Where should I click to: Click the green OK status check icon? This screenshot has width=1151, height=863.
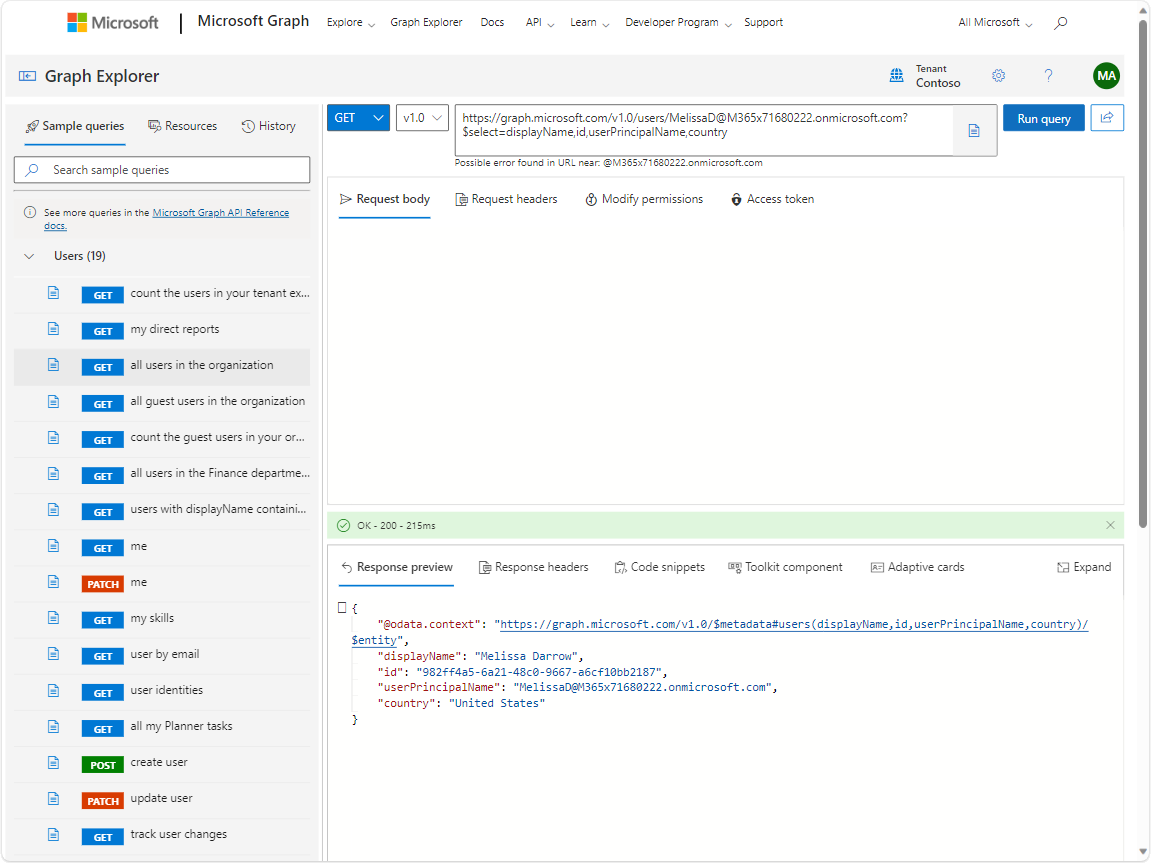tap(344, 525)
